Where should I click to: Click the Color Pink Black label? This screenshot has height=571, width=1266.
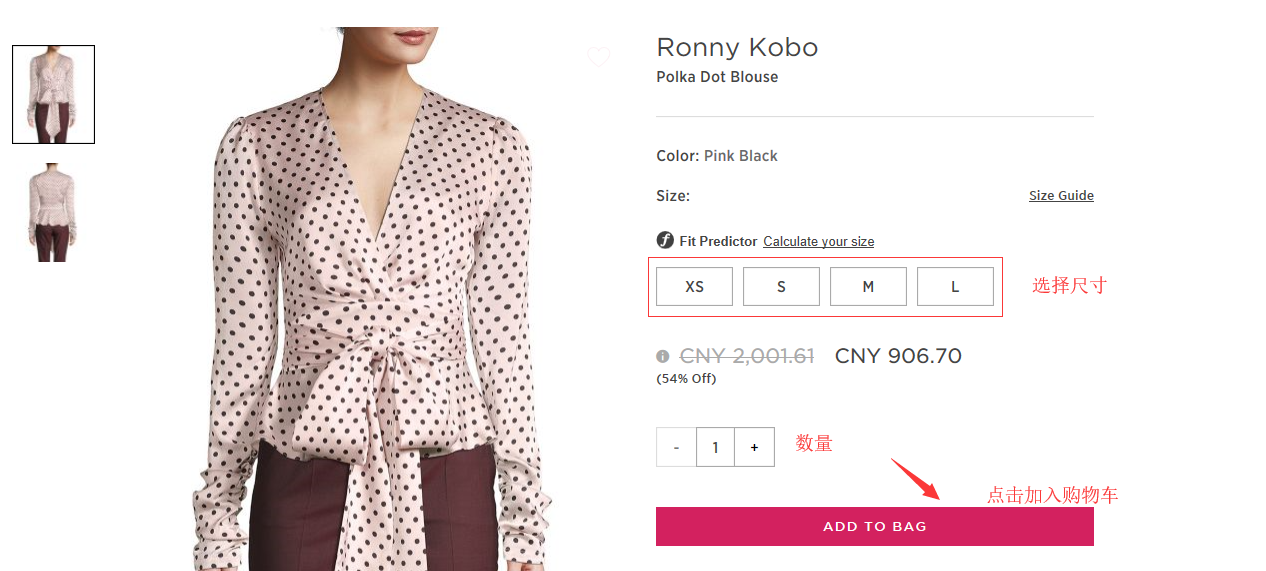(717, 156)
